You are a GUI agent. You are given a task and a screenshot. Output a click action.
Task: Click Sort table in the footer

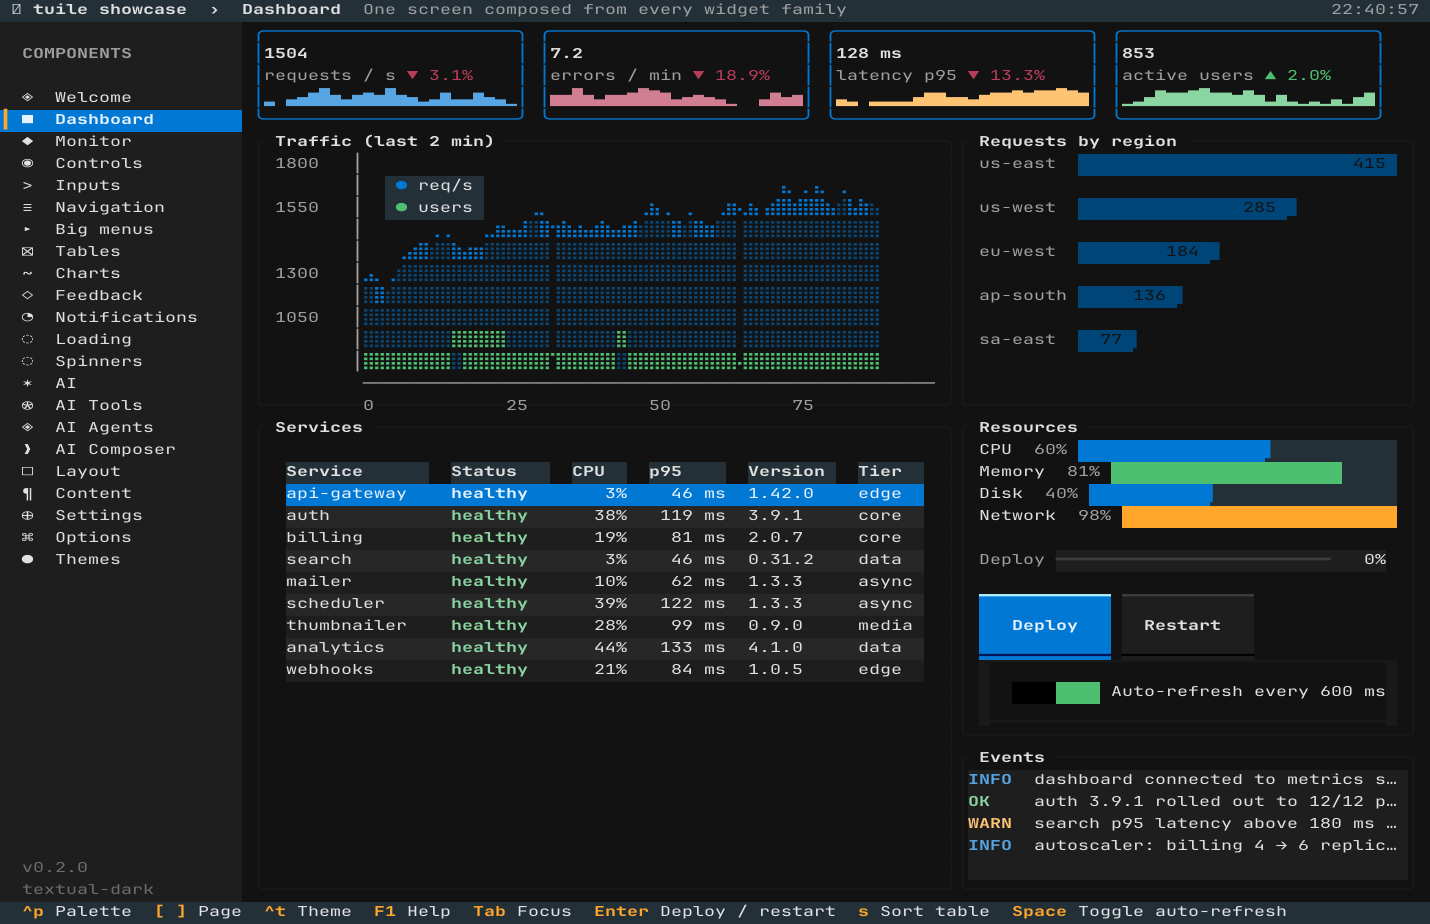(924, 911)
